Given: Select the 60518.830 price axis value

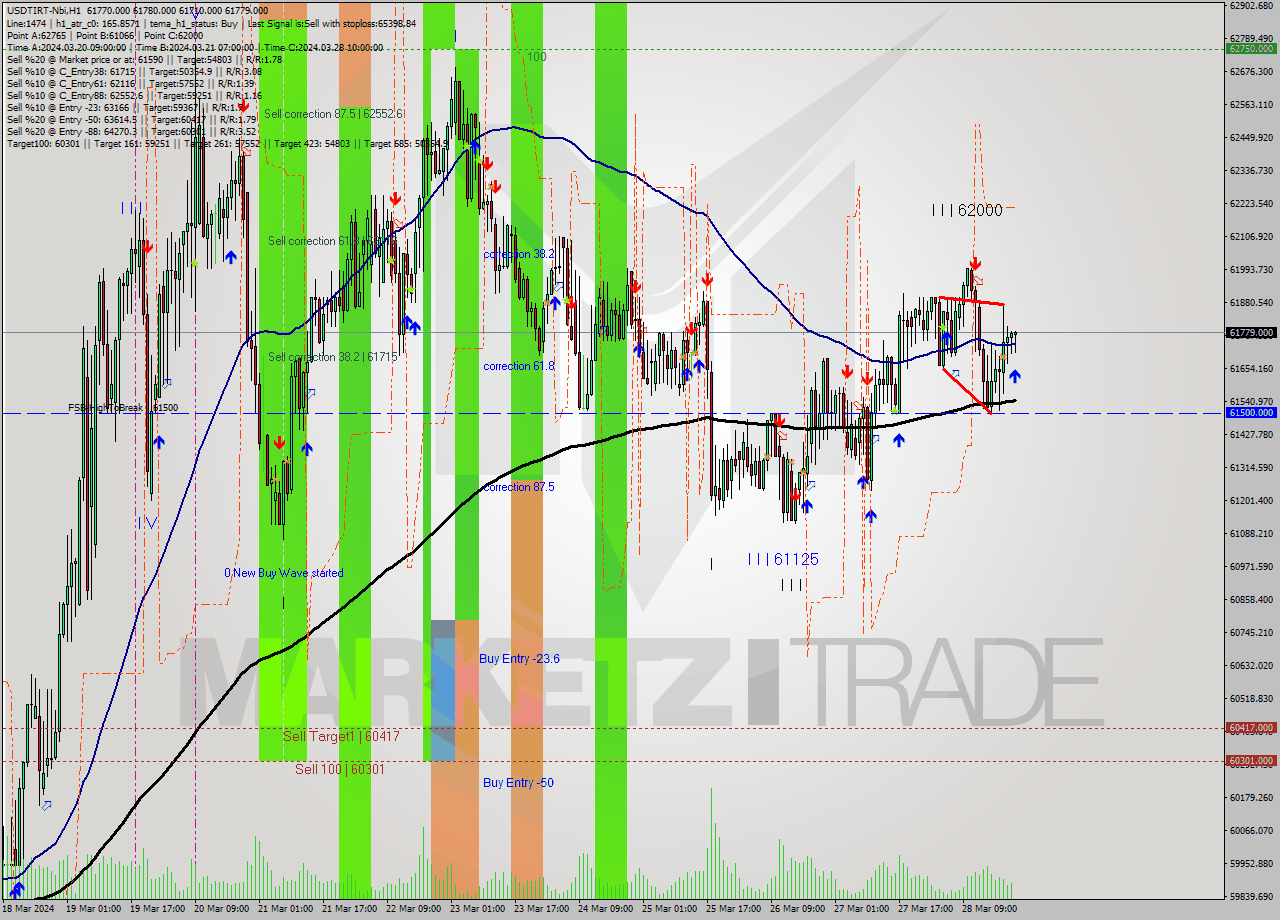Looking at the screenshot, I should [1251, 699].
